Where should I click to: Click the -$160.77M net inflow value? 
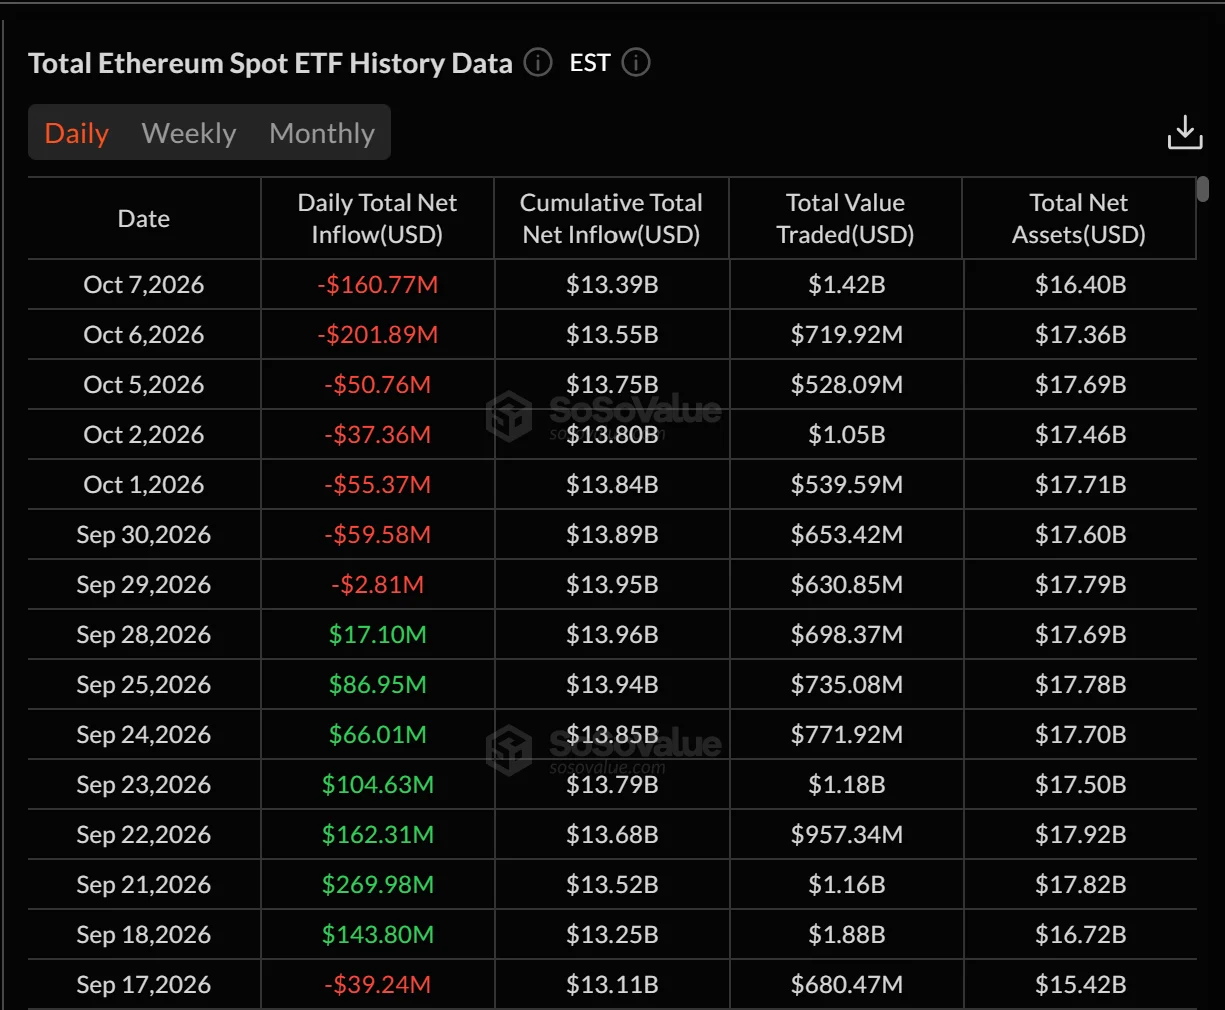pyautogui.click(x=378, y=285)
